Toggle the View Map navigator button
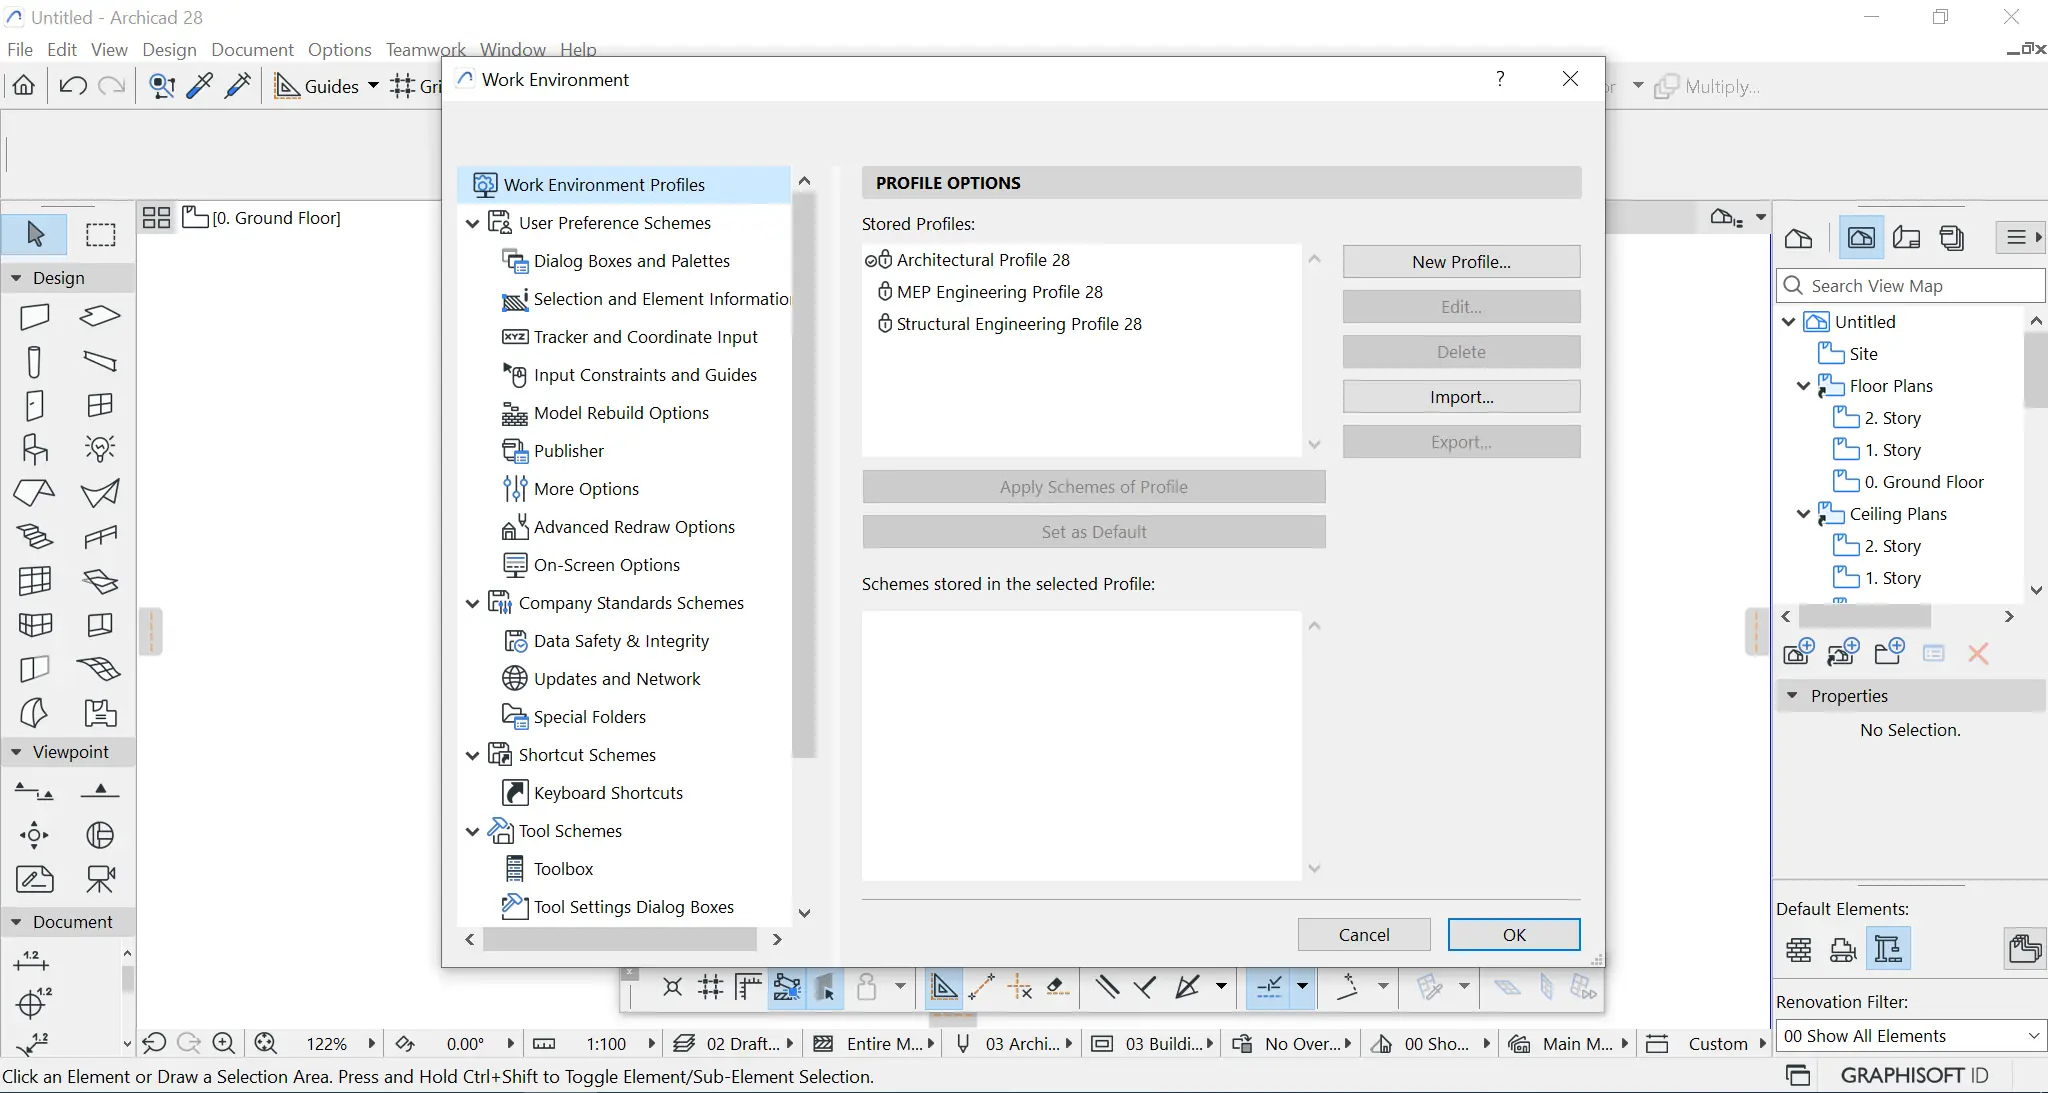The width and height of the screenshot is (2048, 1093). [1861, 238]
